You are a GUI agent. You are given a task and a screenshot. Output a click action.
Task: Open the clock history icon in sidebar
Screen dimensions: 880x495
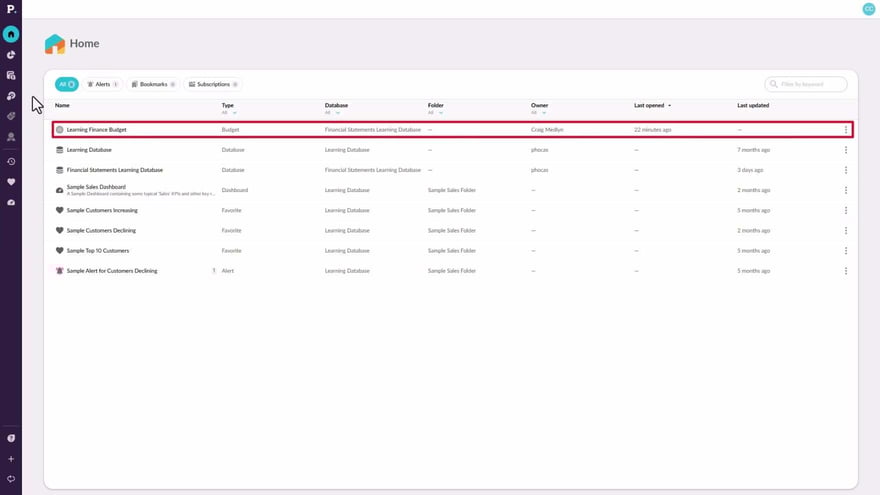11,161
